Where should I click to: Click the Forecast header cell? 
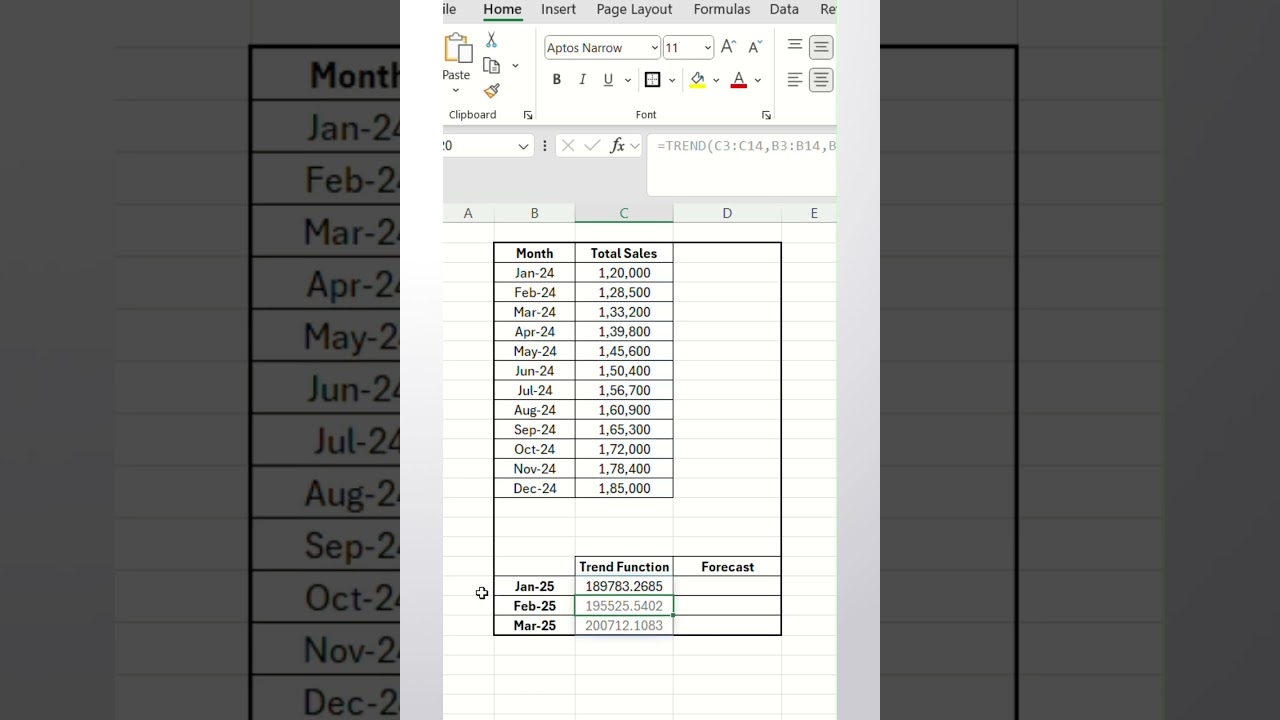(x=727, y=567)
